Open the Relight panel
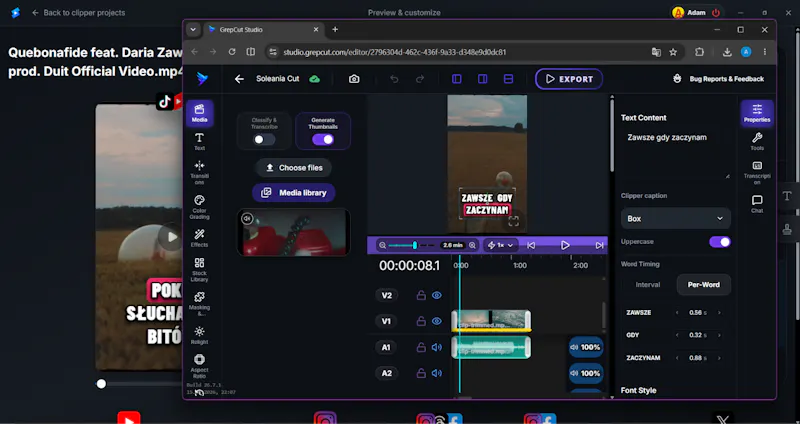This screenshot has width=800, height=424. (x=199, y=335)
